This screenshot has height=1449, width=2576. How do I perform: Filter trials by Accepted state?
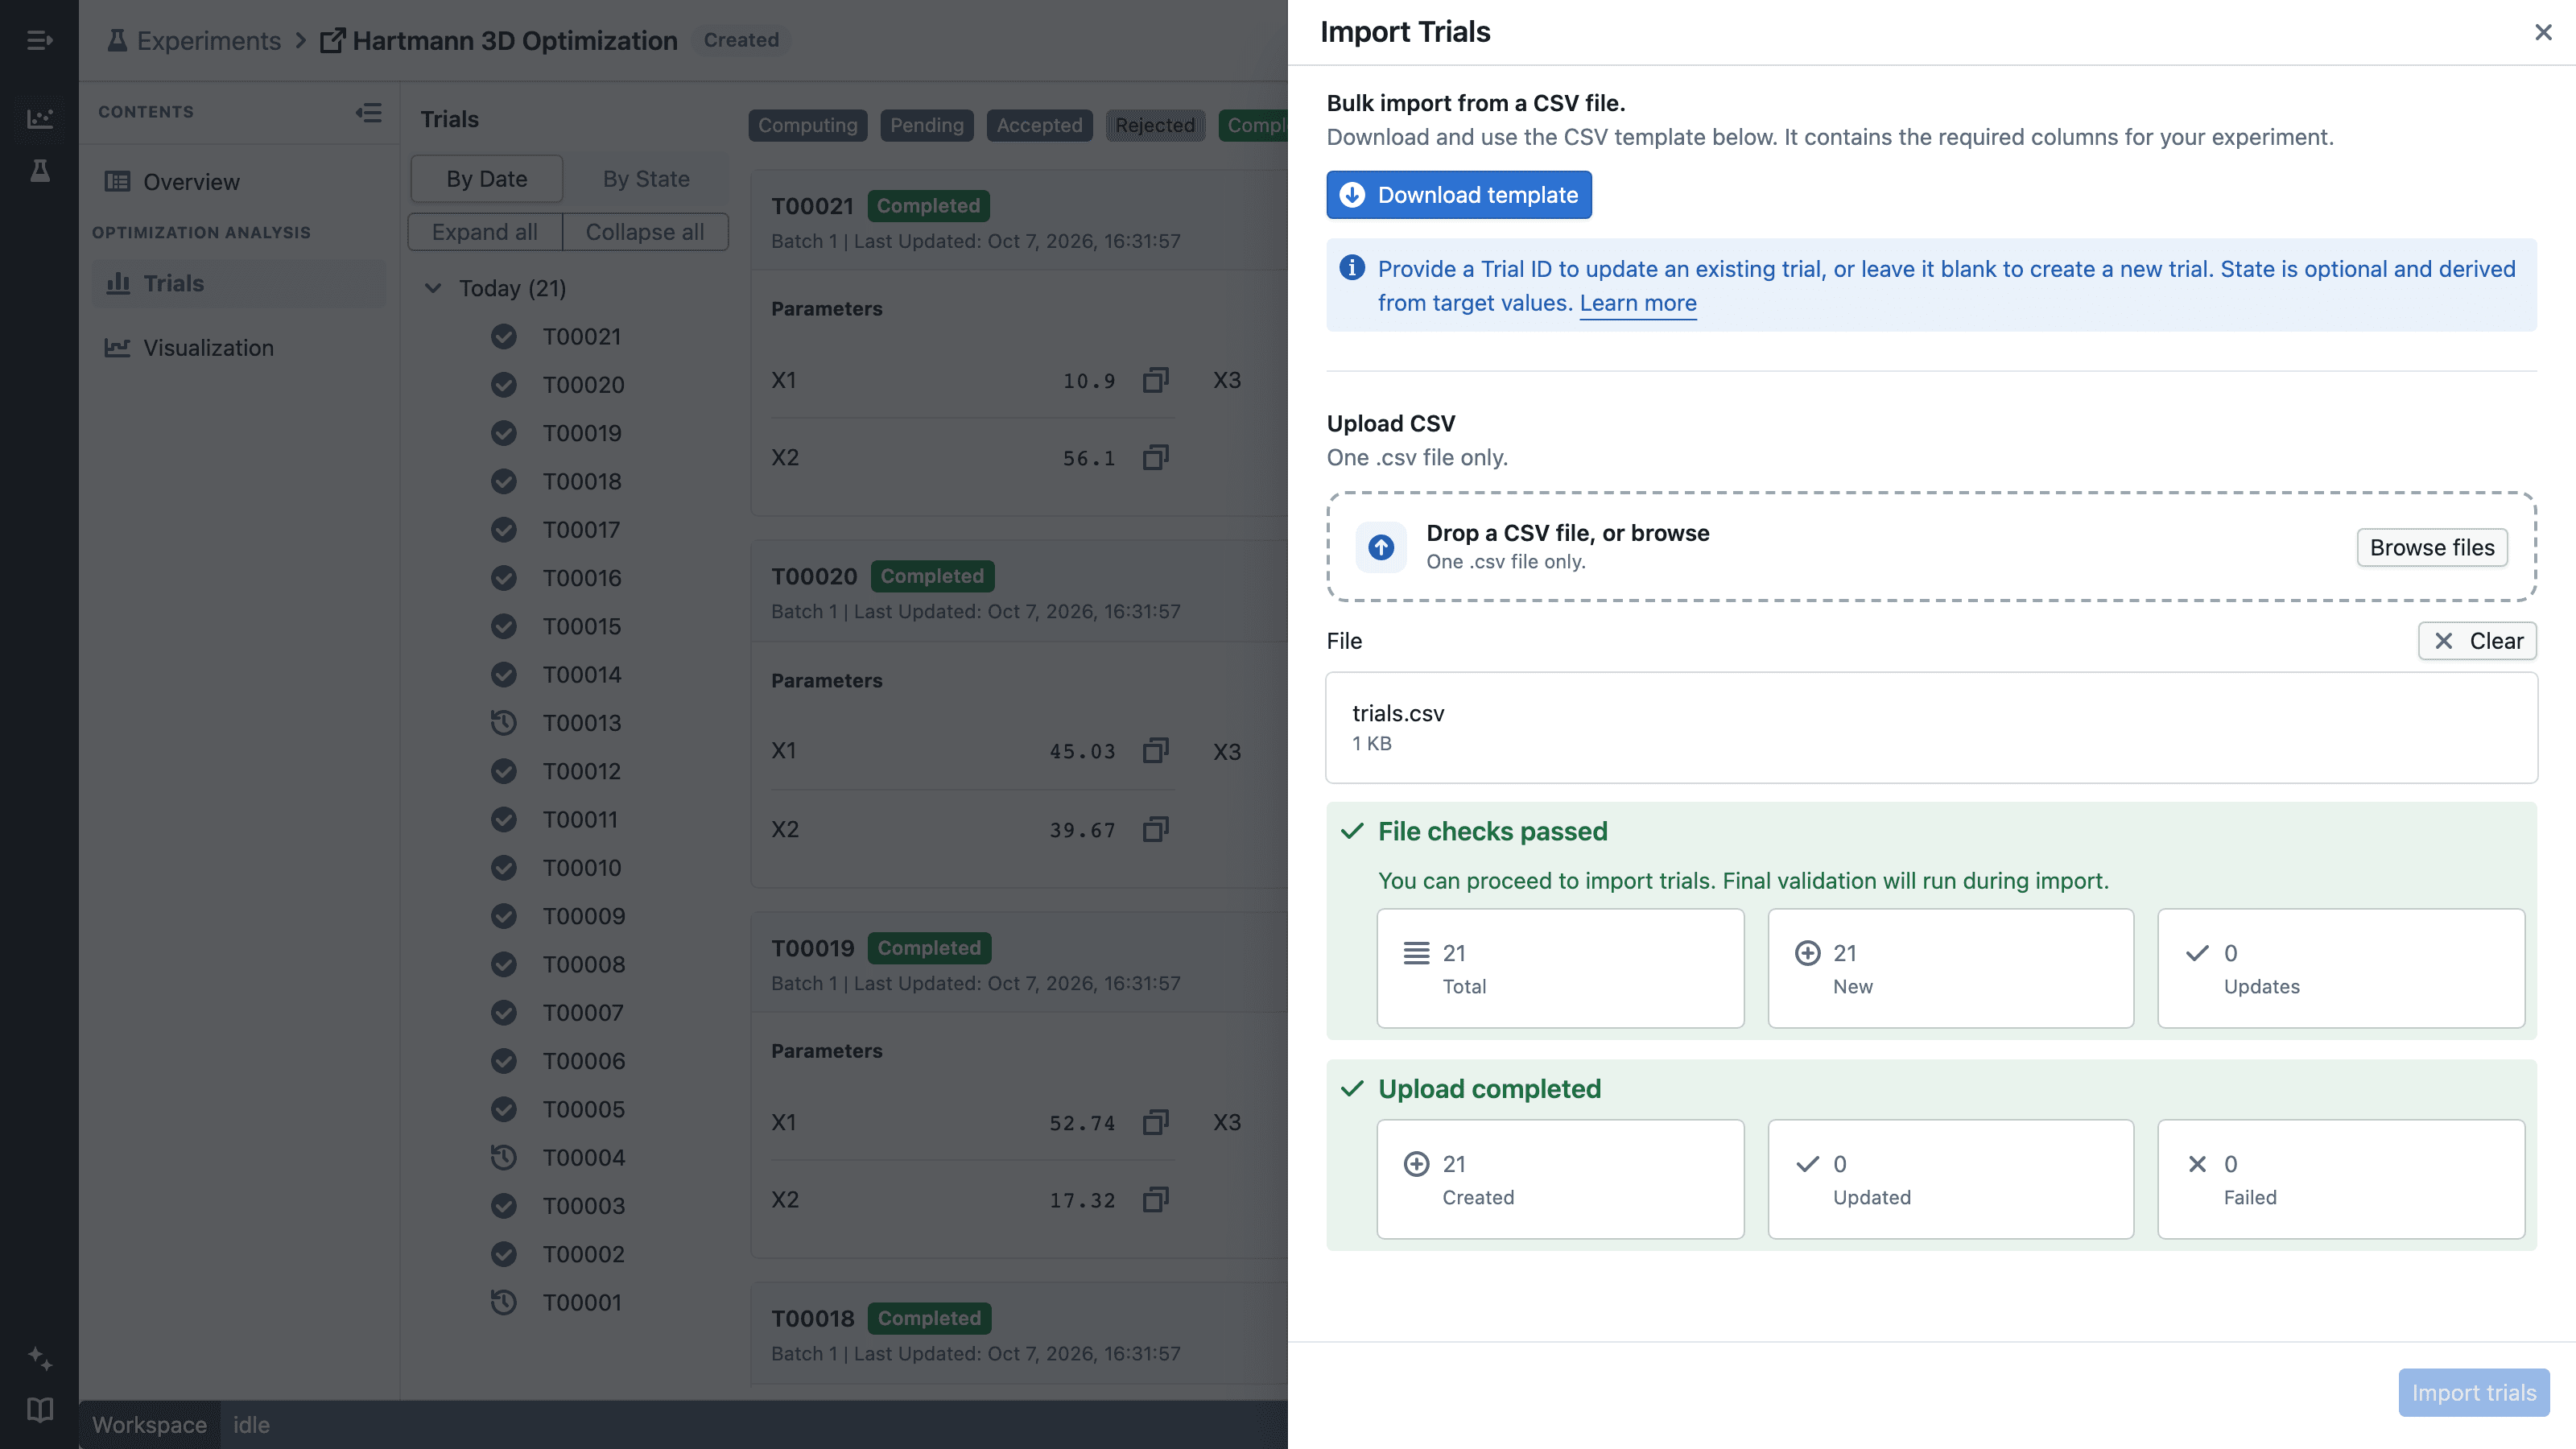[x=1040, y=125]
